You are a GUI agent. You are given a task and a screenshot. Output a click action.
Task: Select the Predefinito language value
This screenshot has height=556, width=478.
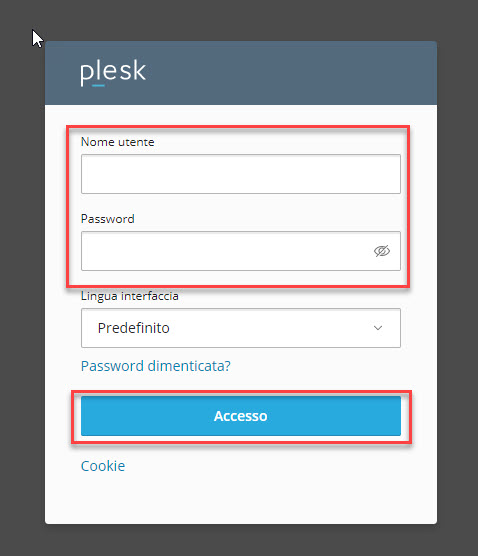tap(134, 328)
